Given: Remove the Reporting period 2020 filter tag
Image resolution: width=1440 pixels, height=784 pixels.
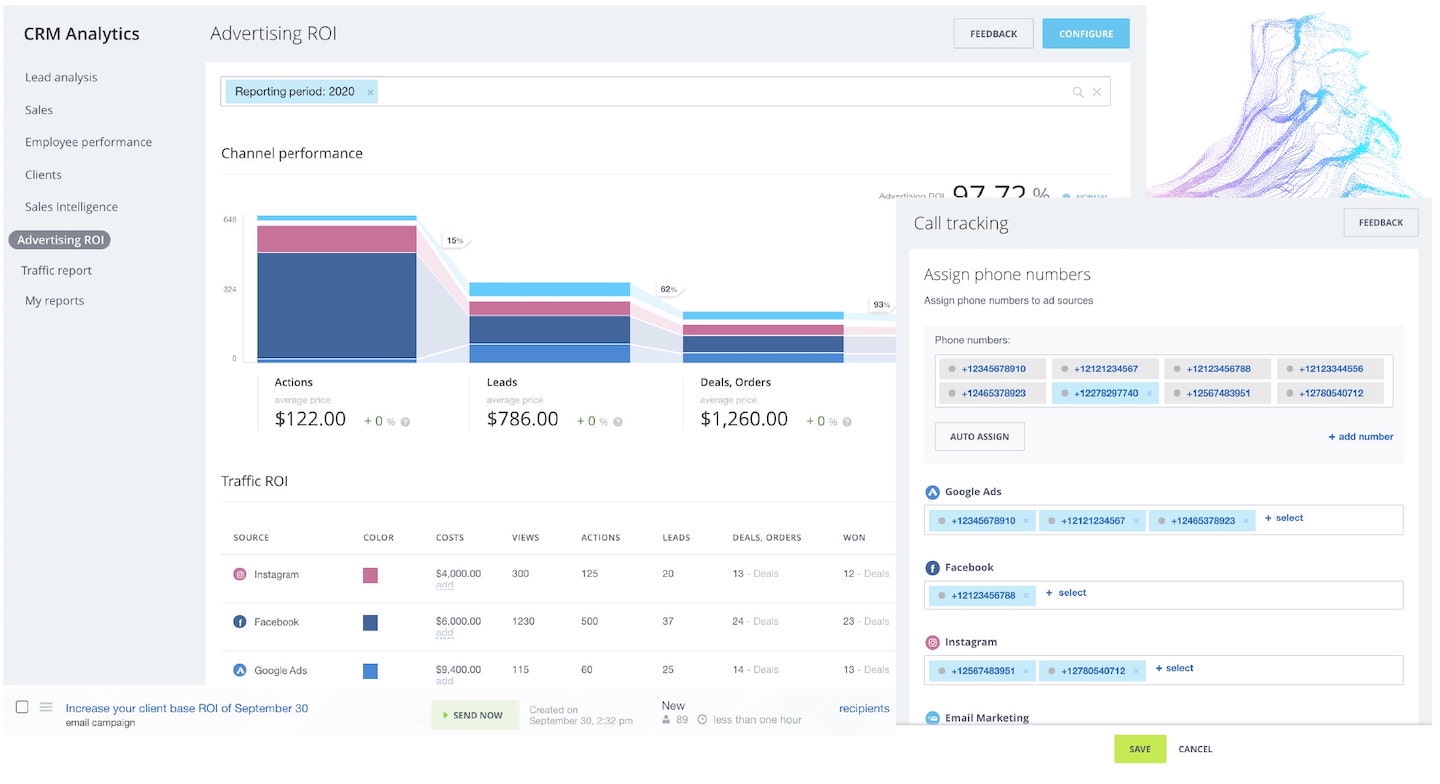Looking at the screenshot, I should (370, 92).
